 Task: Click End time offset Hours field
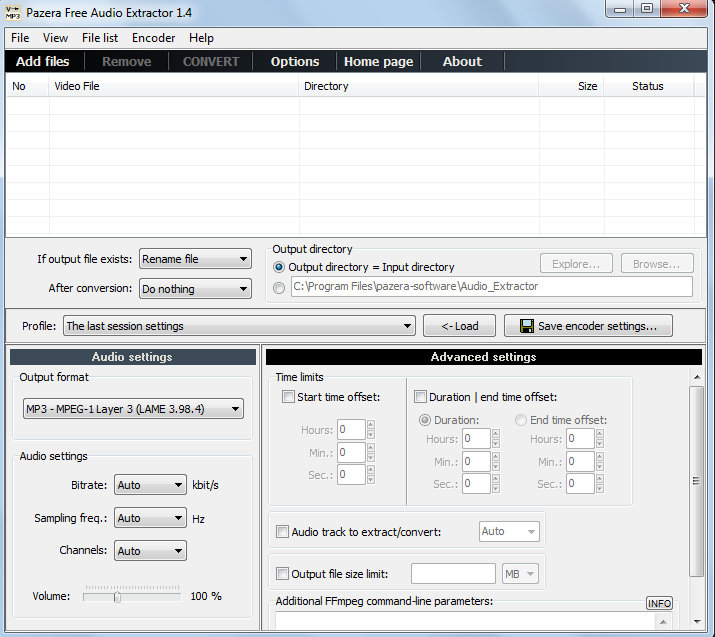click(580, 439)
